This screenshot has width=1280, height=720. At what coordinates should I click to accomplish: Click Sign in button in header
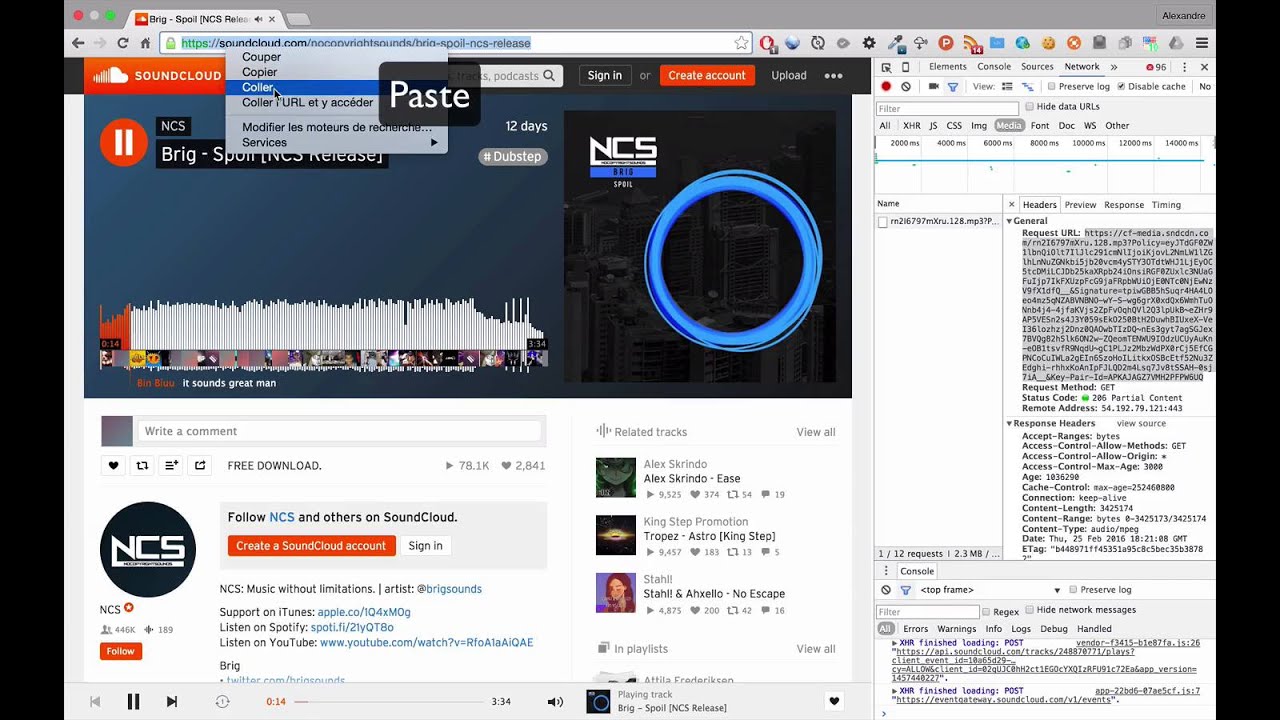pos(604,75)
